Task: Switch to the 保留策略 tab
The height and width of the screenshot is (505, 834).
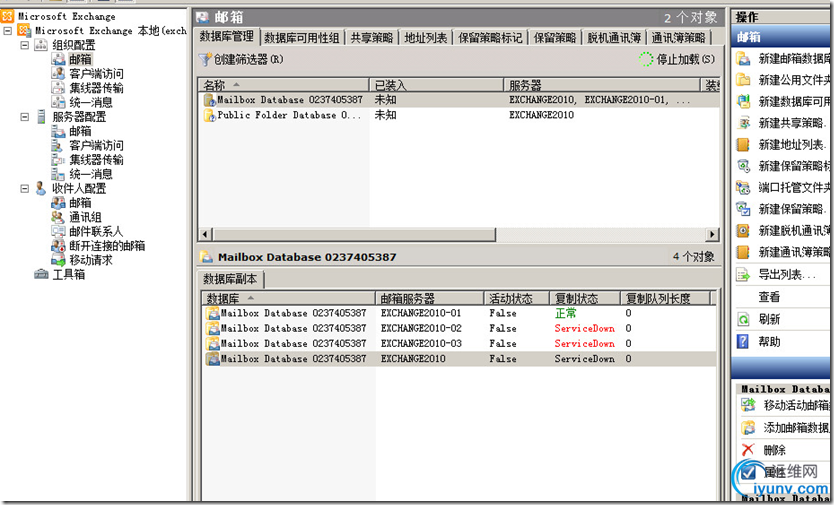Action: (x=555, y=38)
